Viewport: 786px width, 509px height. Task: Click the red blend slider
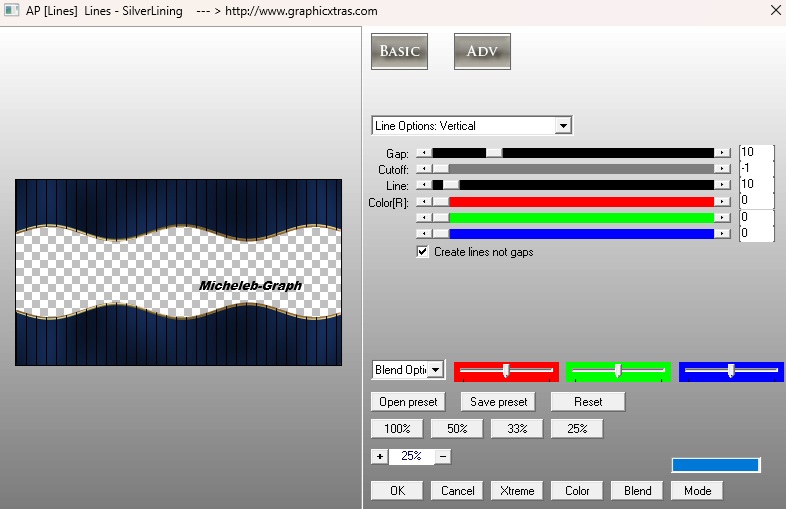click(x=506, y=371)
